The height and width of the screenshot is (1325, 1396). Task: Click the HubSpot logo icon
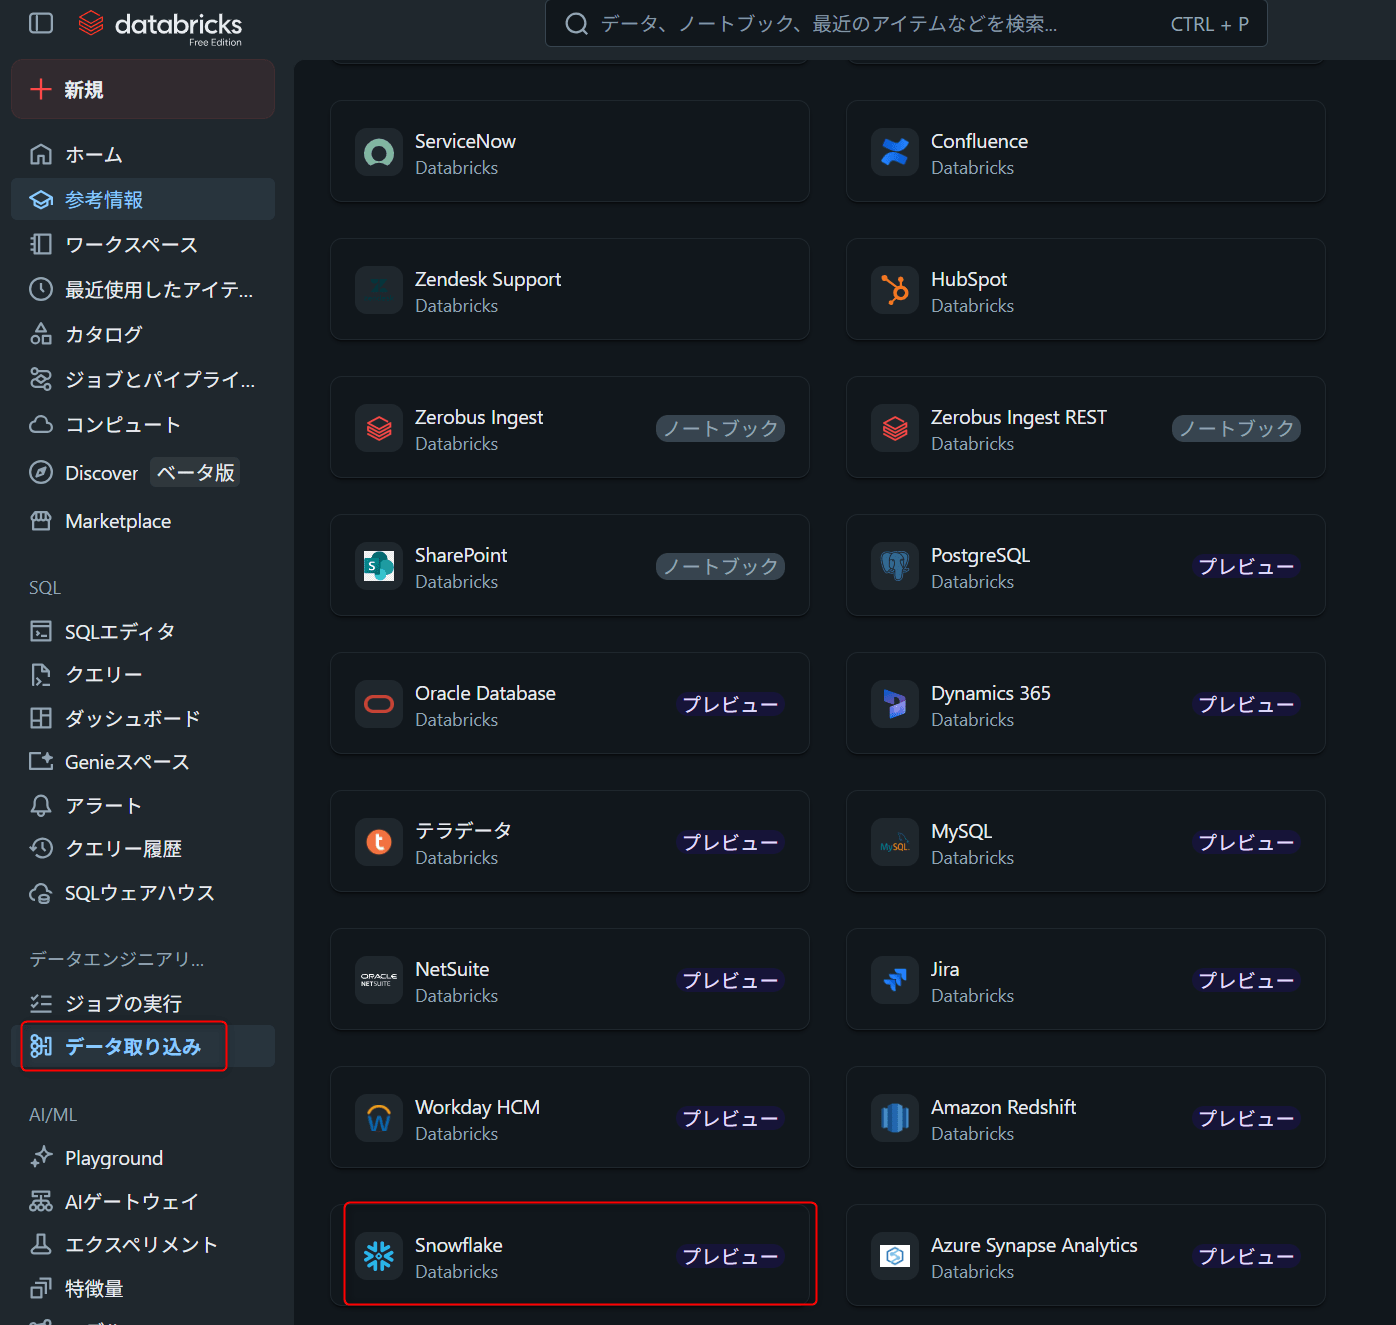(895, 291)
